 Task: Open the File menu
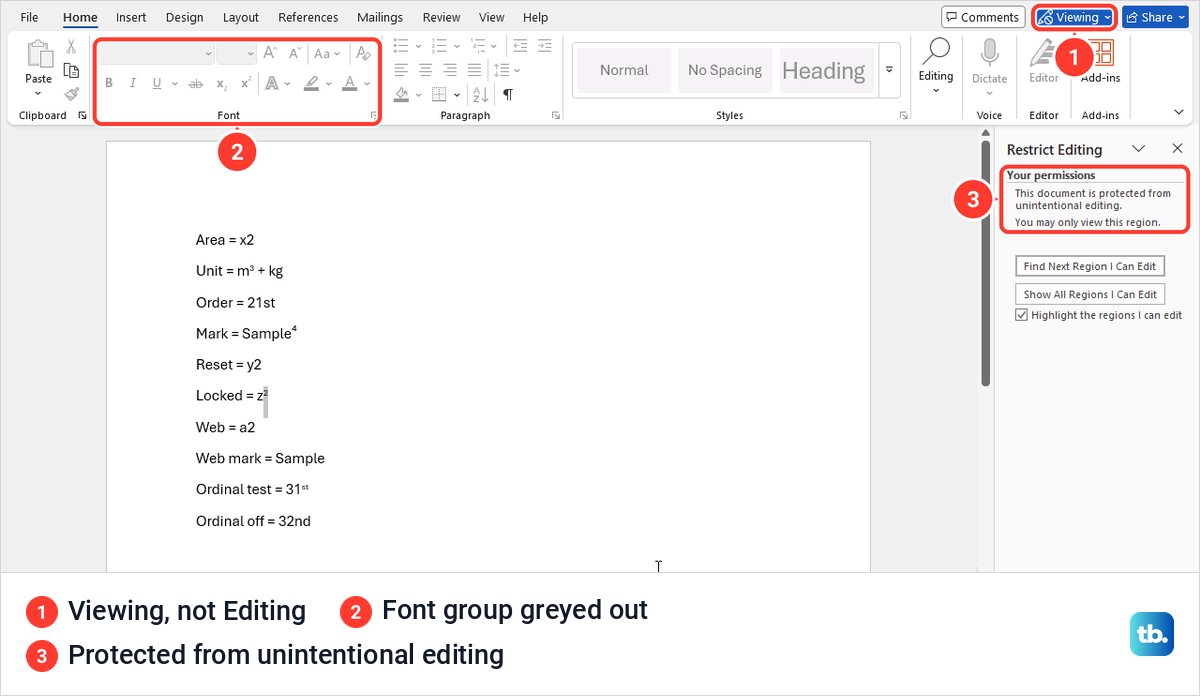[x=30, y=17]
